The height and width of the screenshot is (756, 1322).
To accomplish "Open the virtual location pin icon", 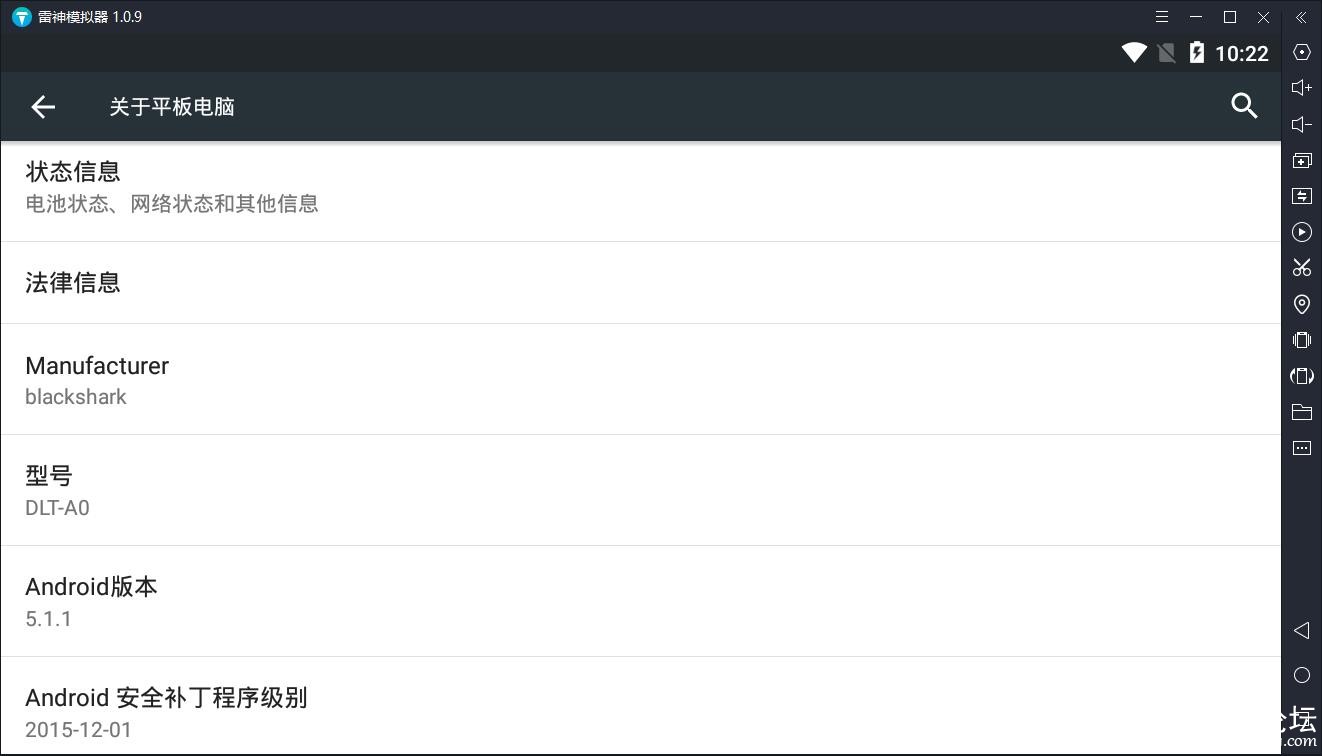I will 1301,304.
